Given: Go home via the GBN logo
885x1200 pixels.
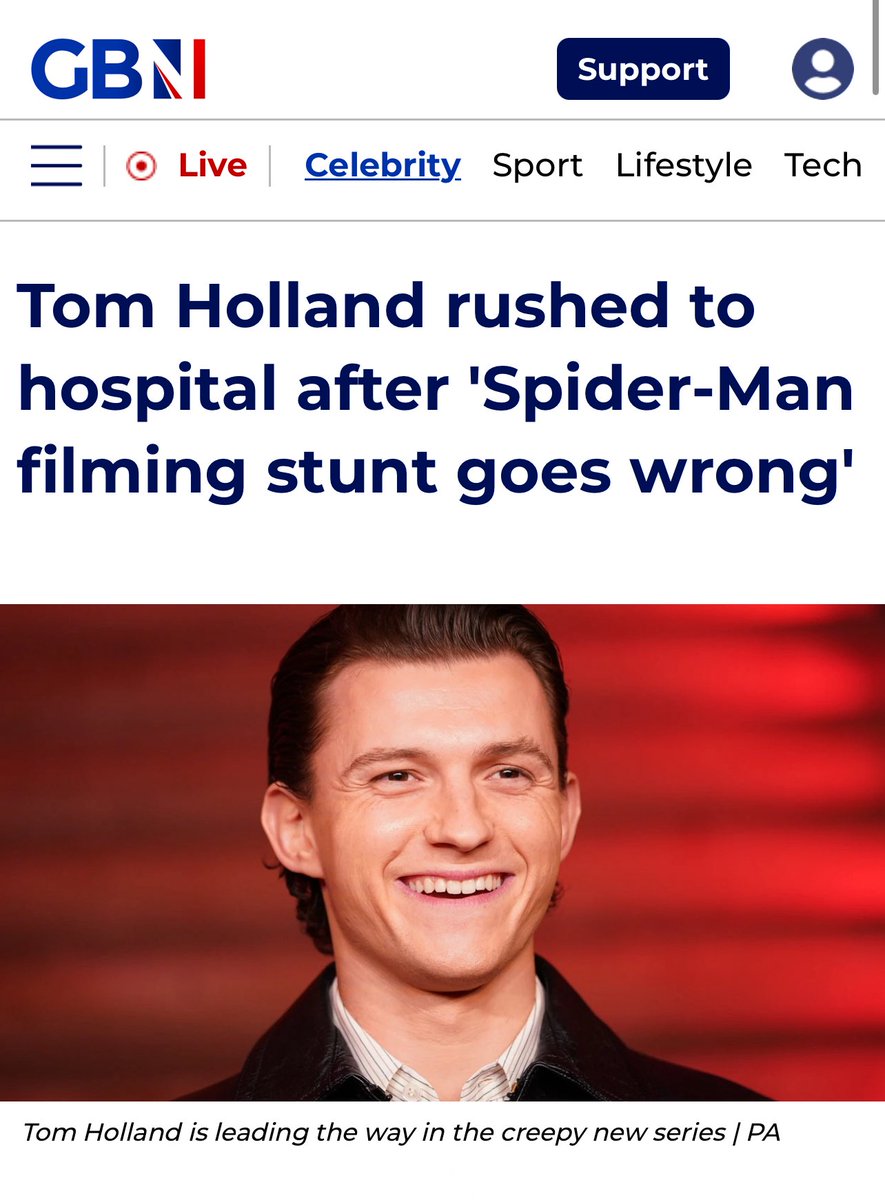Looking at the screenshot, I should pyautogui.click(x=118, y=69).
